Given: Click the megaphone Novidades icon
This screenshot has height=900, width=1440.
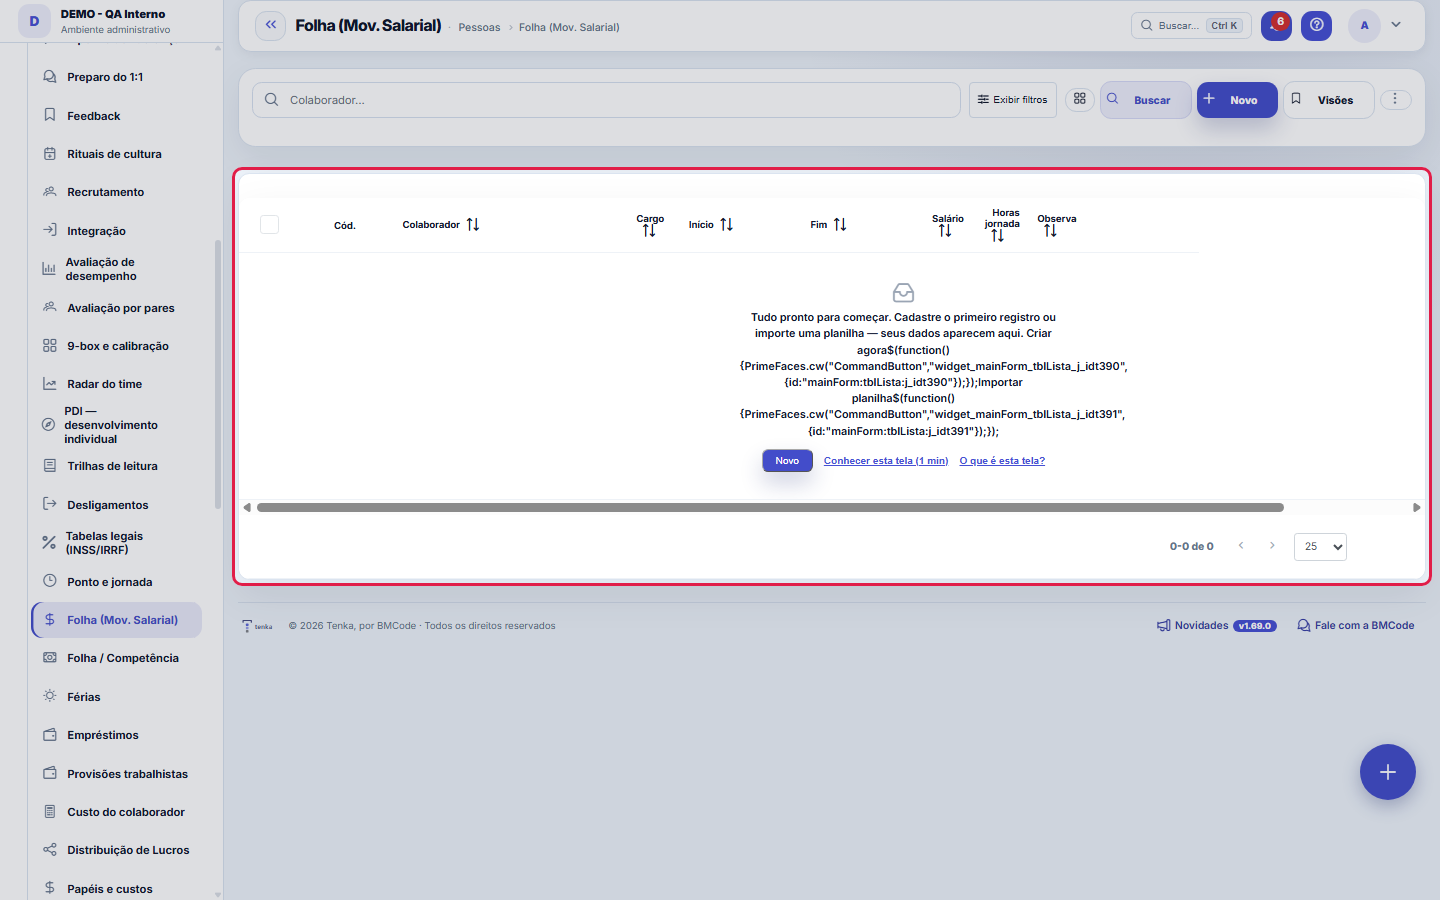Looking at the screenshot, I should 1163,626.
